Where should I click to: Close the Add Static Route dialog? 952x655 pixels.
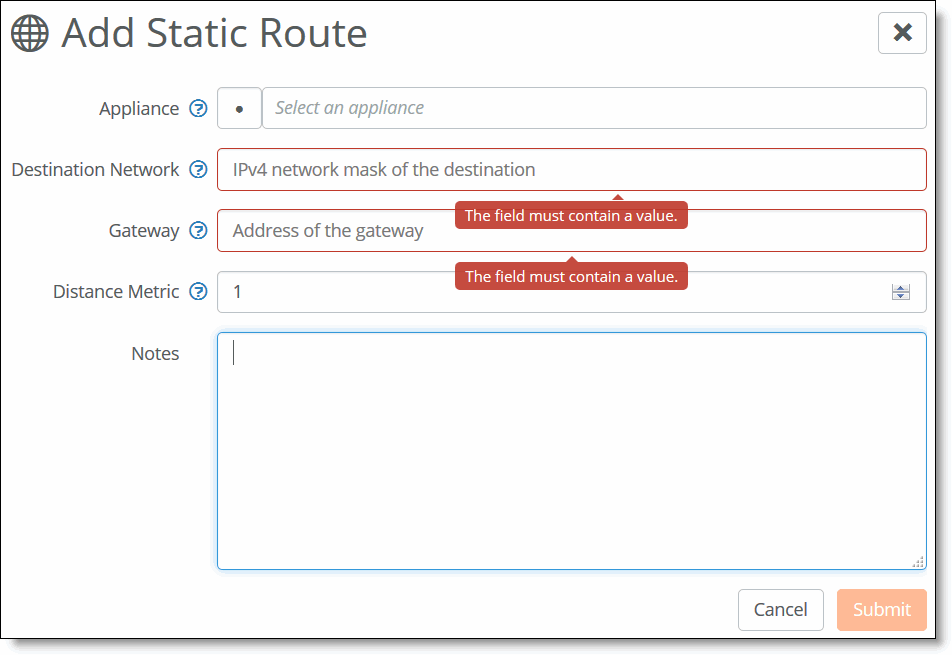coord(902,33)
